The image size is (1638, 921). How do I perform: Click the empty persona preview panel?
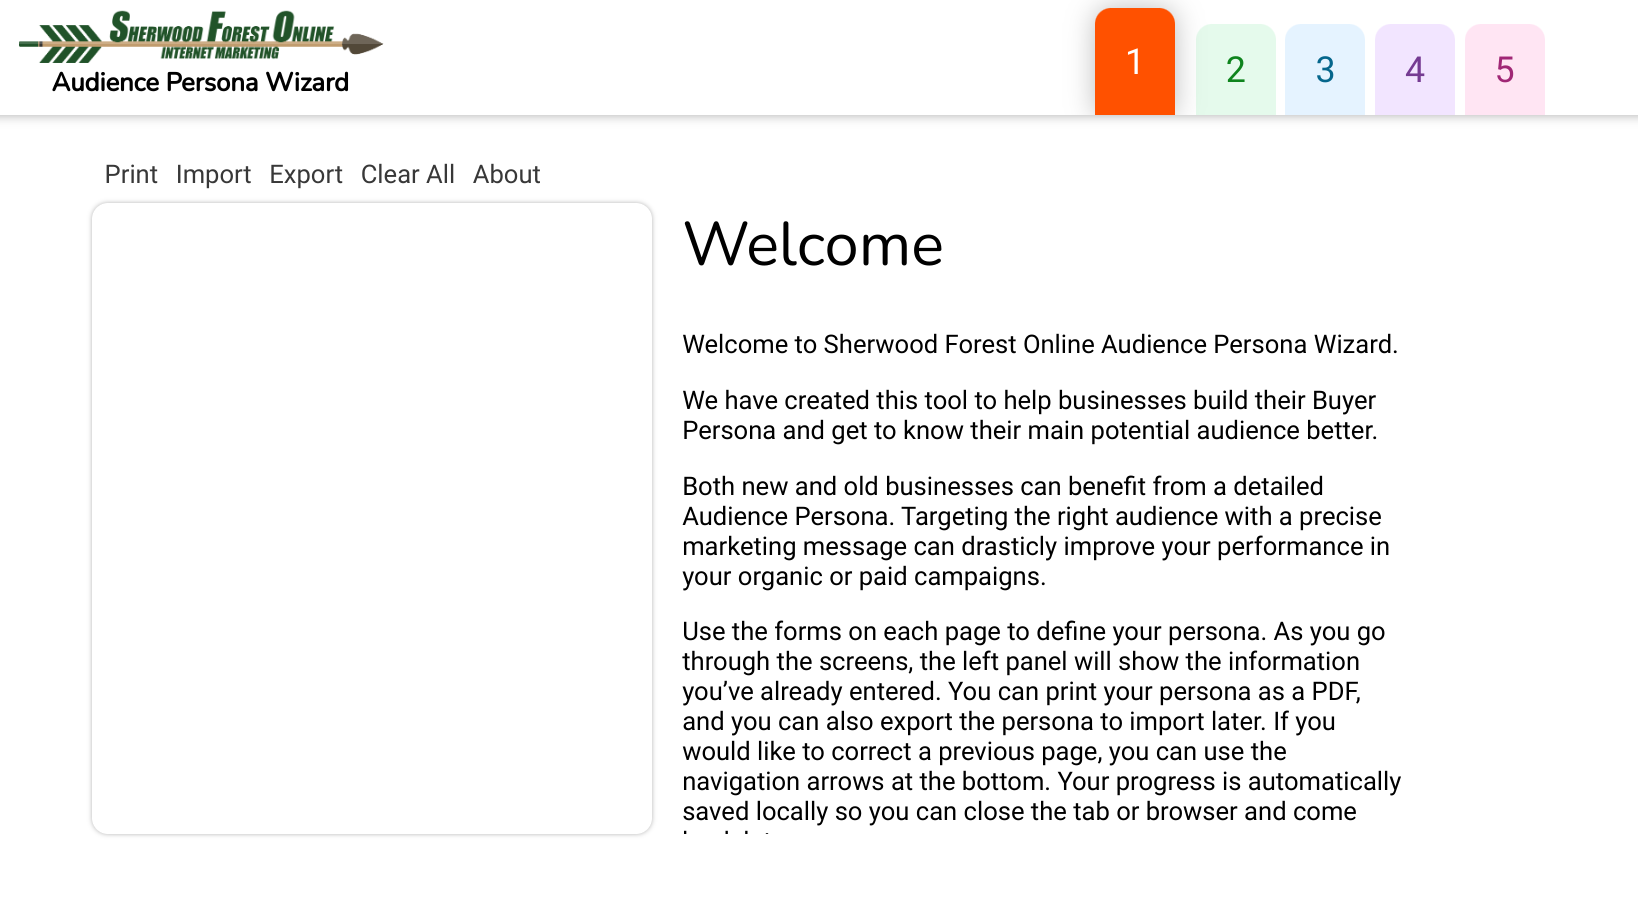[372, 518]
